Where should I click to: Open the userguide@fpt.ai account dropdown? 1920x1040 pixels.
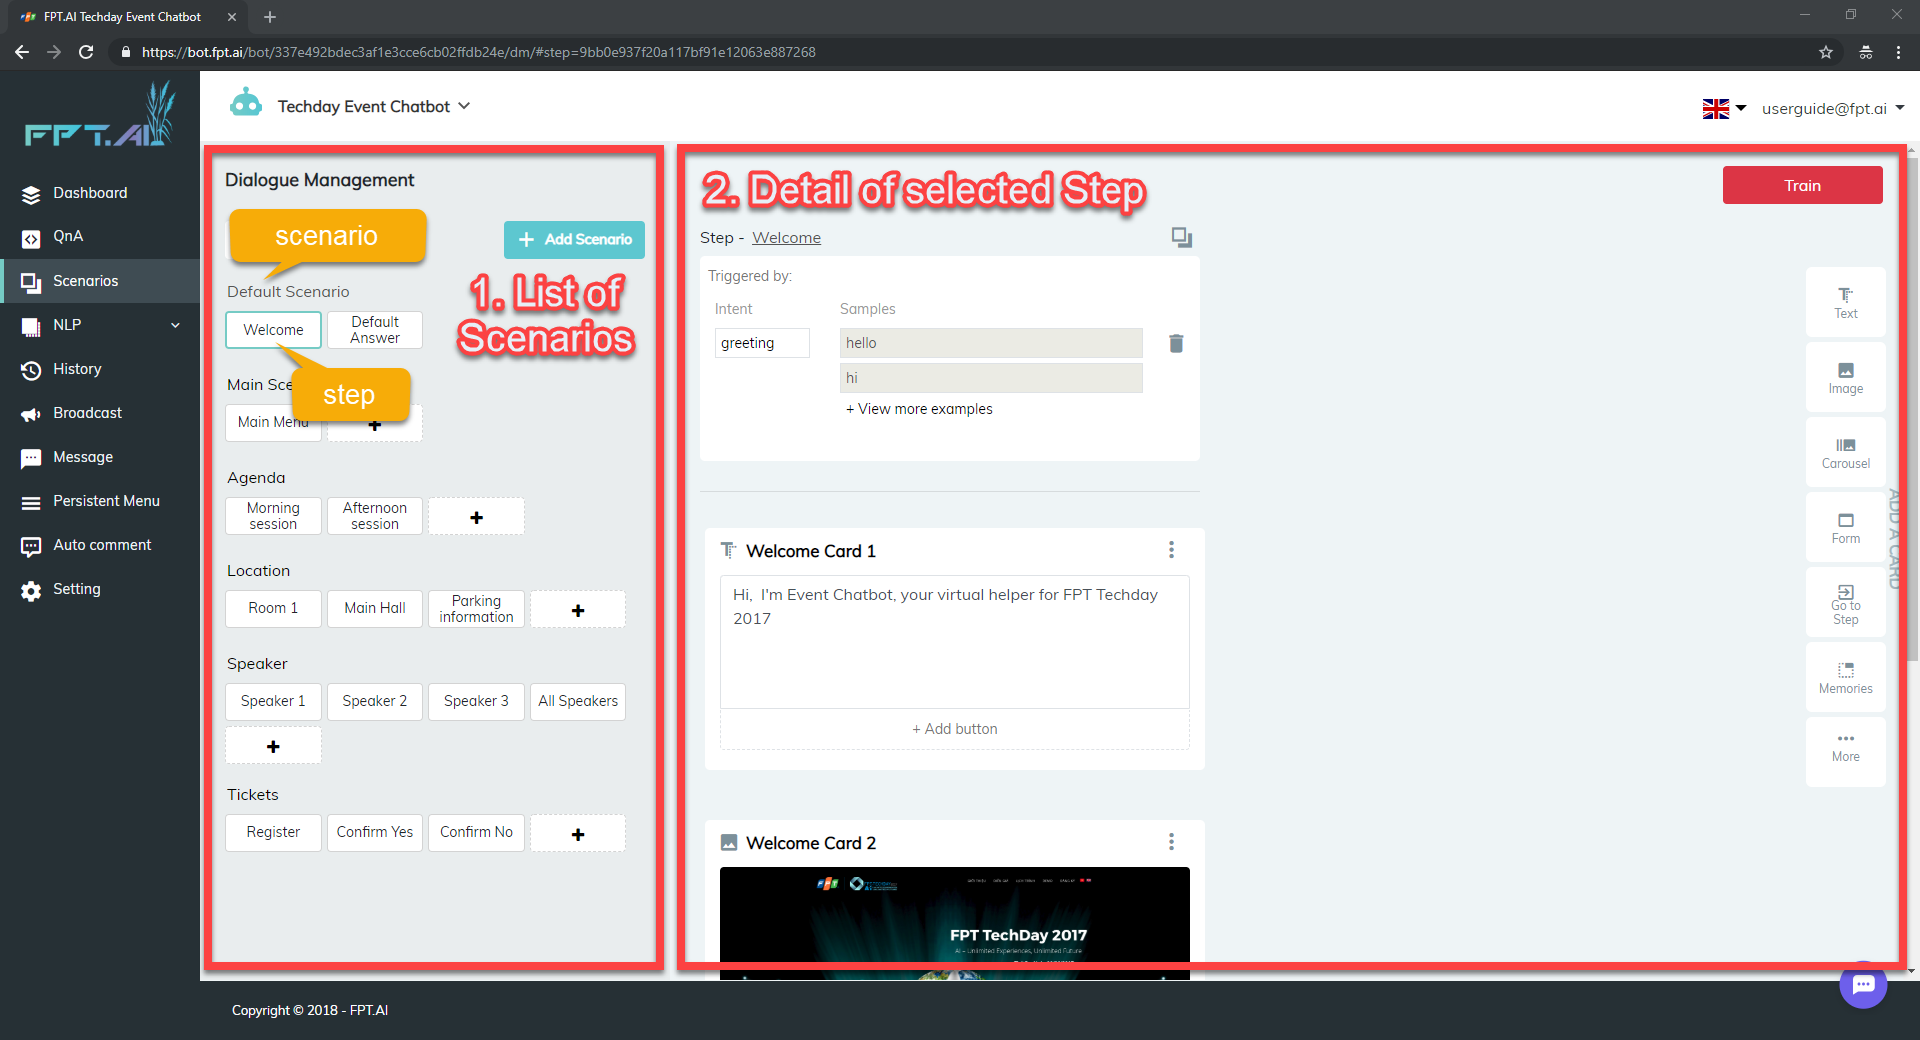point(1833,108)
